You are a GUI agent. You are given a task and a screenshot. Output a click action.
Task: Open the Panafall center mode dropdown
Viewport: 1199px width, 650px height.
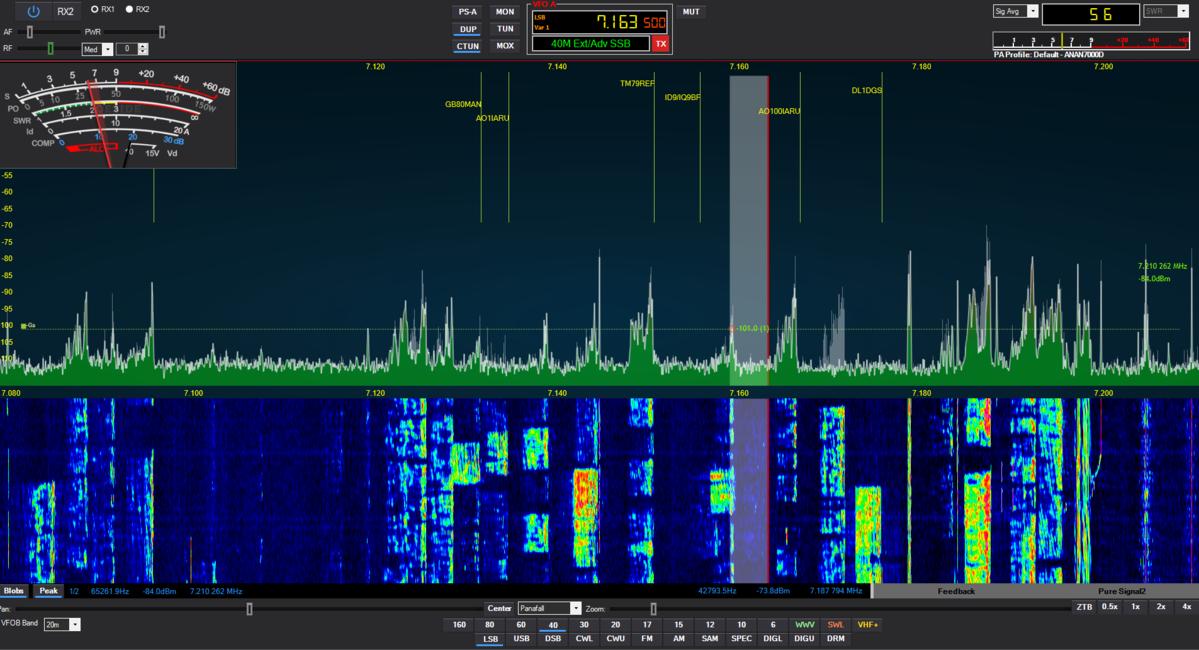coord(548,608)
